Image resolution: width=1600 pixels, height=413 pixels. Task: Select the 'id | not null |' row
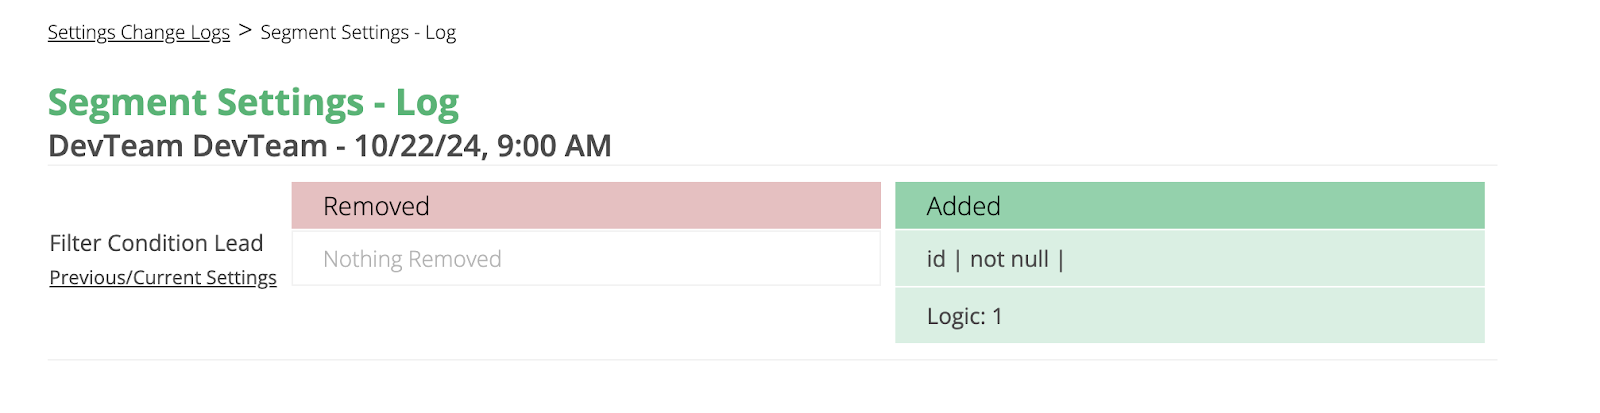click(x=1189, y=259)
